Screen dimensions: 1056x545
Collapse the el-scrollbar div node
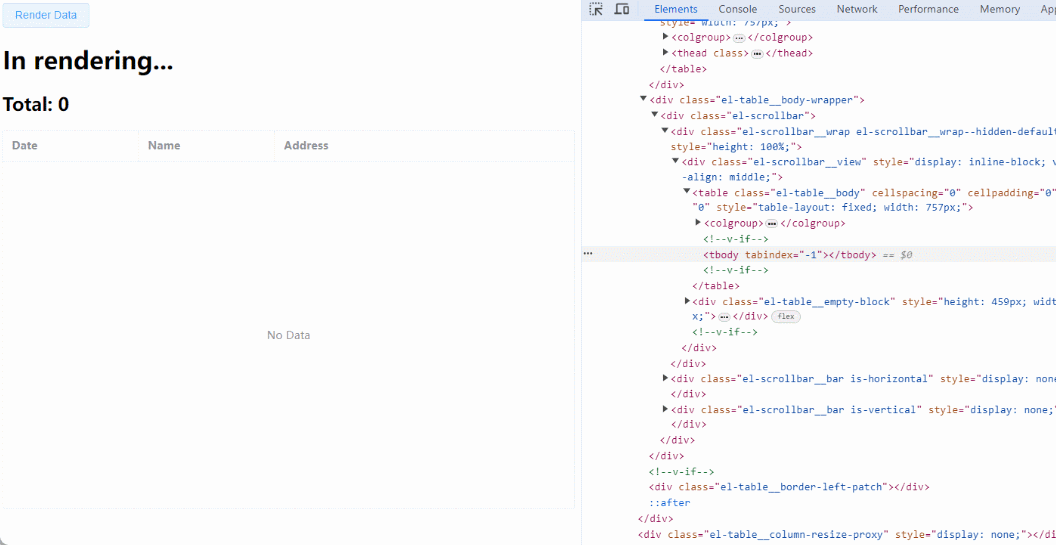(x=654, y=115)
